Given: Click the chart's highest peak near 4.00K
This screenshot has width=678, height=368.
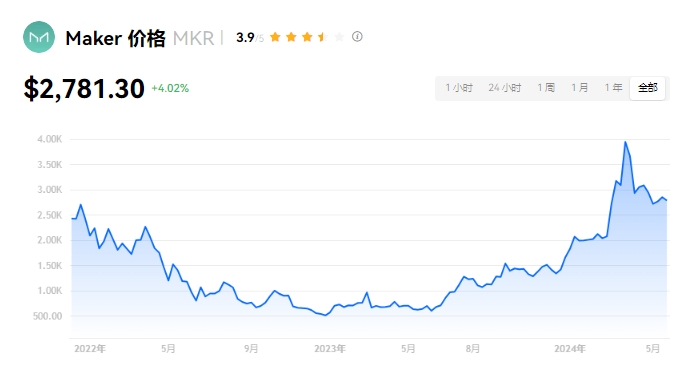Looking at the screenshot, I should click(625, 142).
